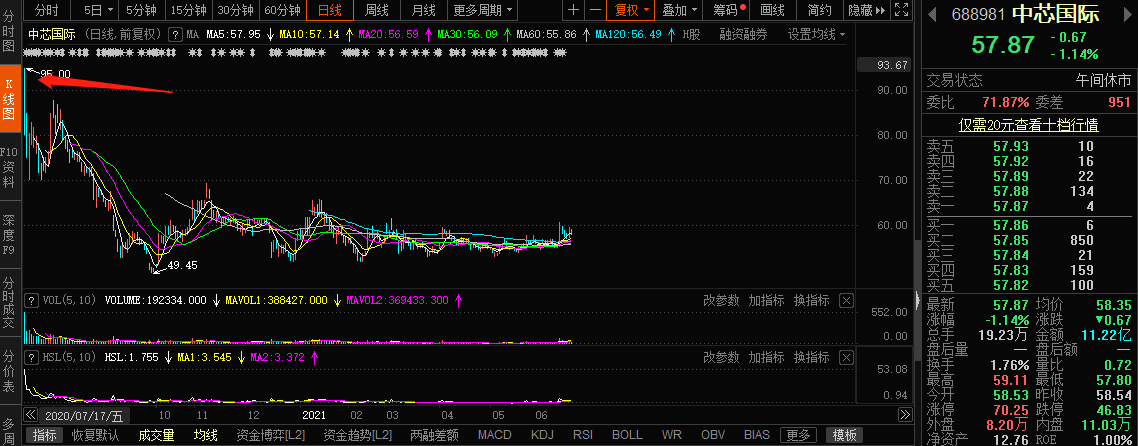Open the 复权 dropdown
The height and width of the screenshot is (446, 1138).
click(x=631, y=10)
